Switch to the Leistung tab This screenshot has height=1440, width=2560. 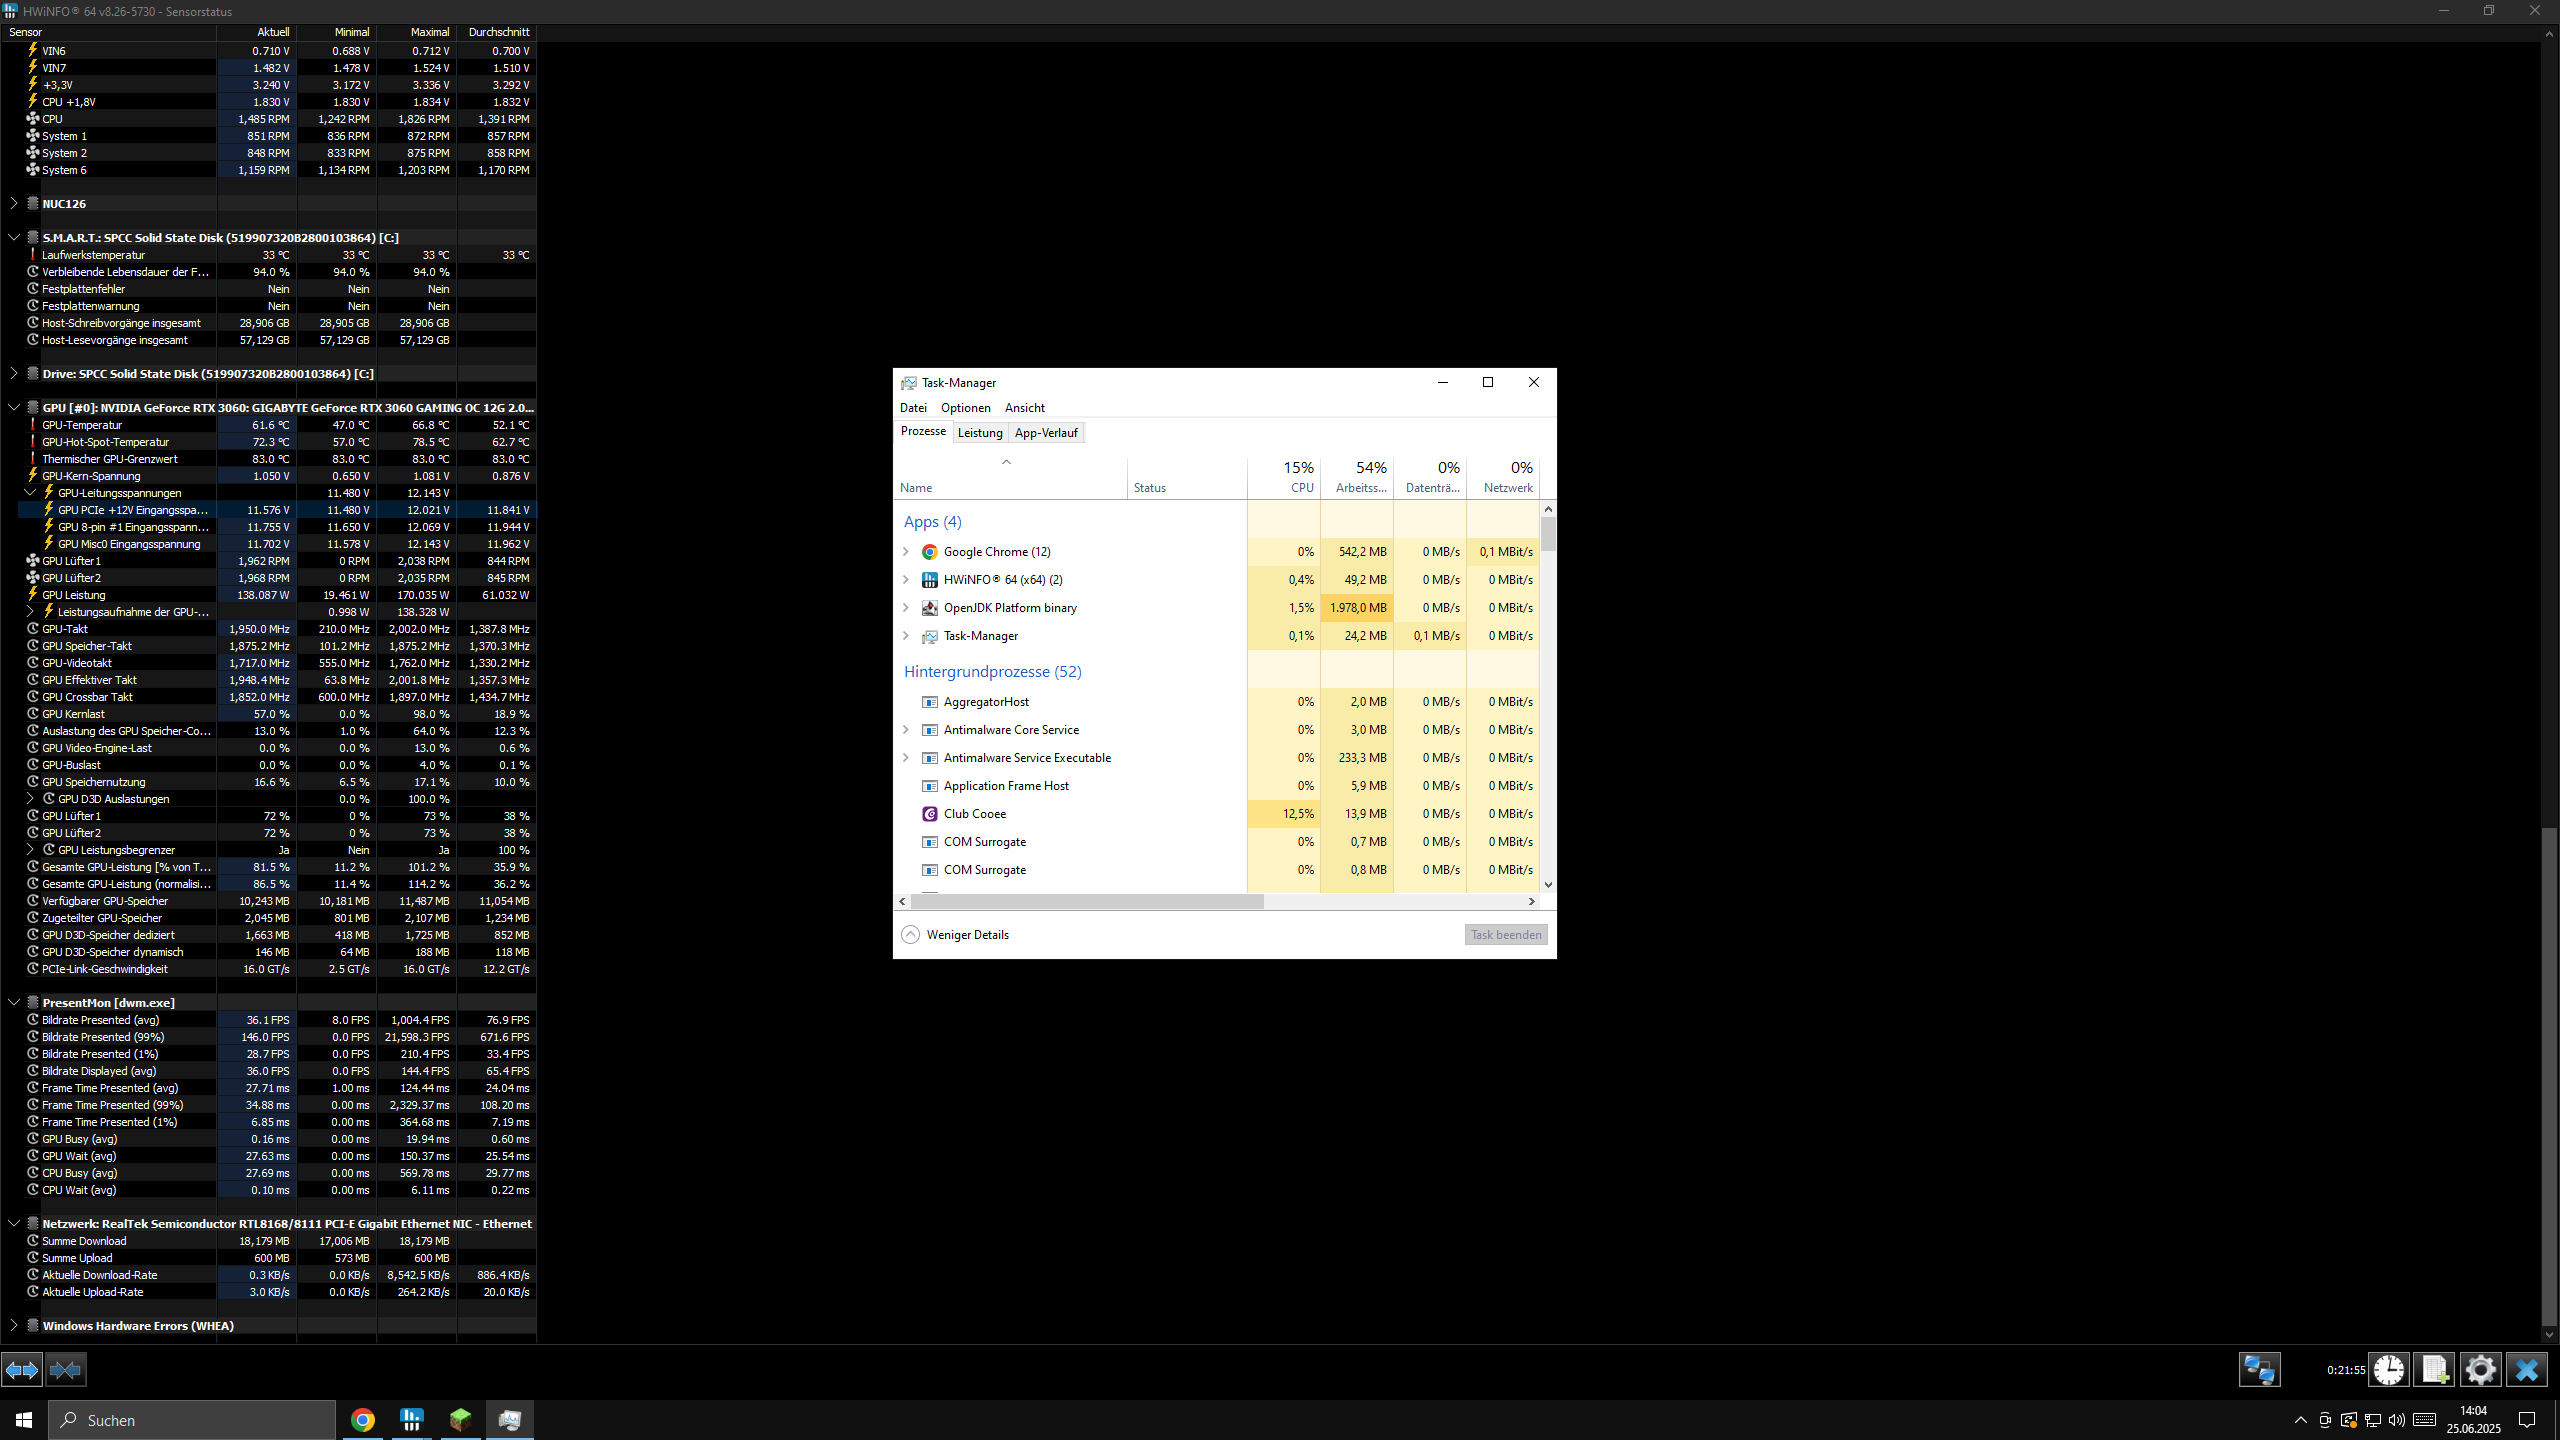click(979, 433)
